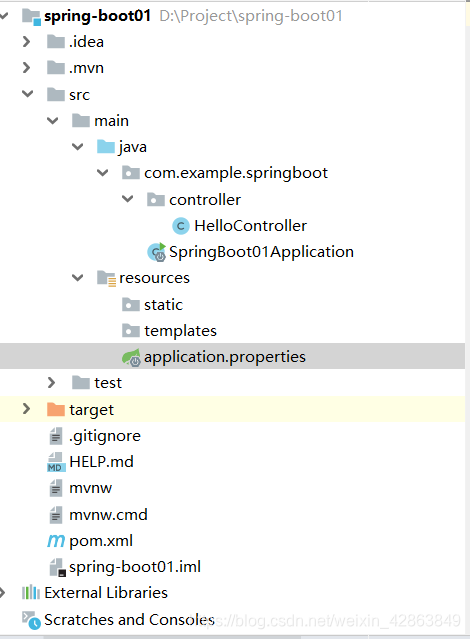Collapse the controller package
Screen dimensions: 470x639
(x=128, y=199)
